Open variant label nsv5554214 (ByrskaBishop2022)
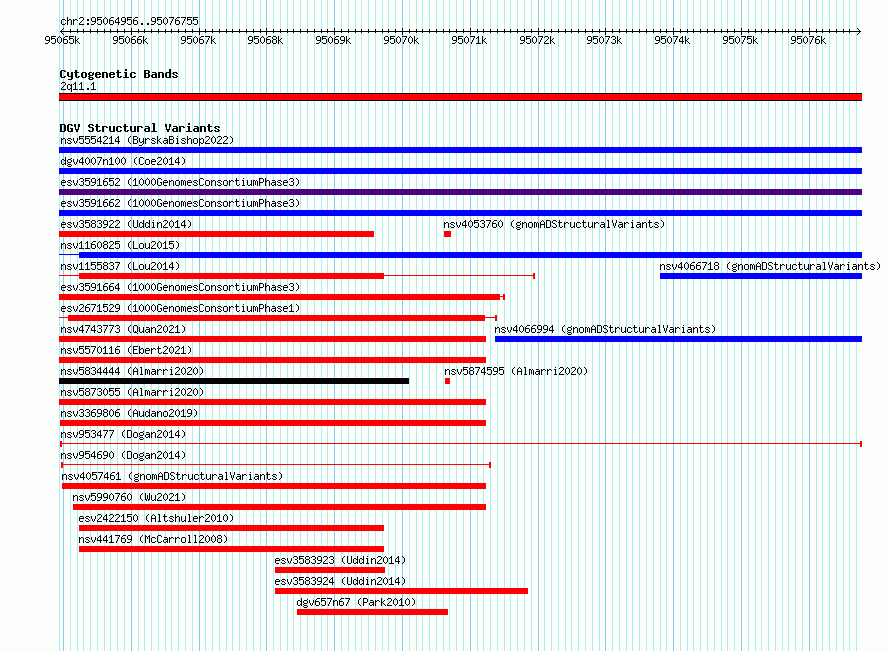Screen dimensions: 890x651 147,140
